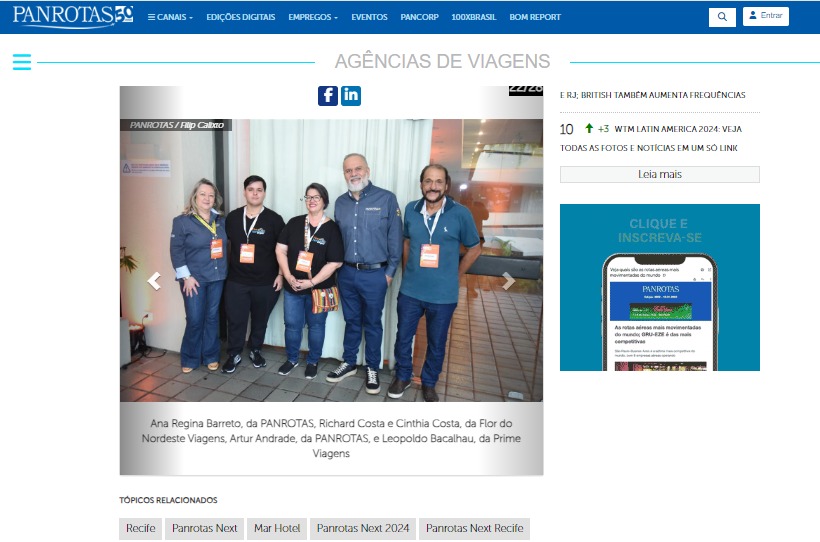Go to previous gallery photo arrow

pyautogui.click(x=154, y=281)
